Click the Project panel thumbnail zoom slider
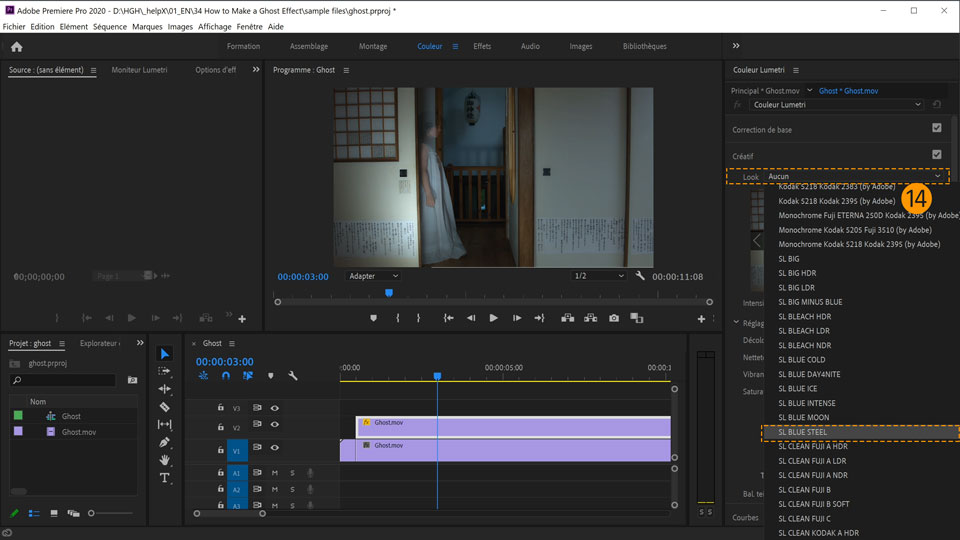This screenshot has height=540, width=960. coord(92,513)
